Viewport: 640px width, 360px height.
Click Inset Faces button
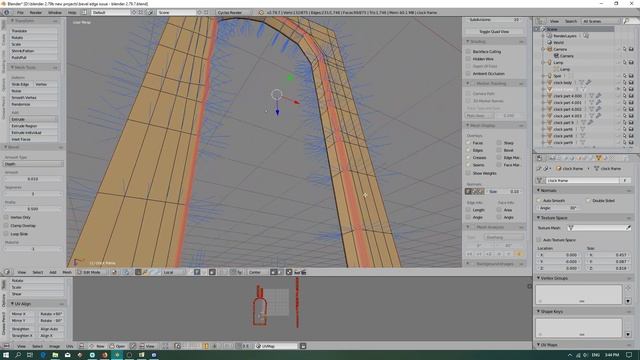click(33, 139)
